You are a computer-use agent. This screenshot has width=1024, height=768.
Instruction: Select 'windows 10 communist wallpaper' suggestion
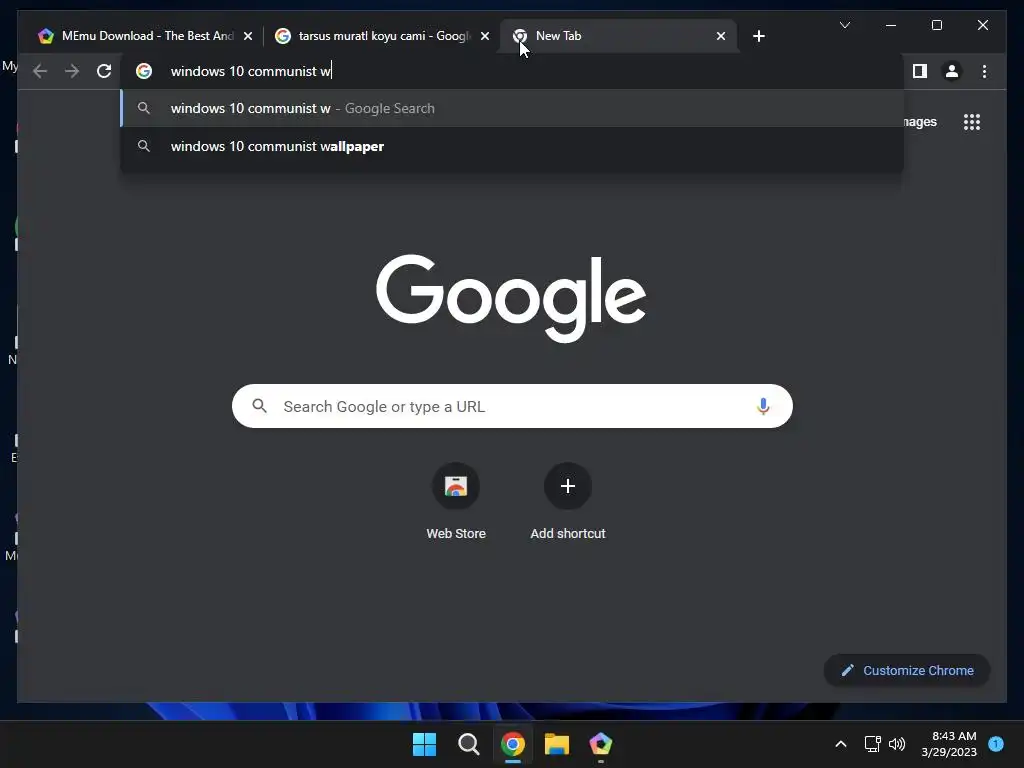tap(512, 146)
